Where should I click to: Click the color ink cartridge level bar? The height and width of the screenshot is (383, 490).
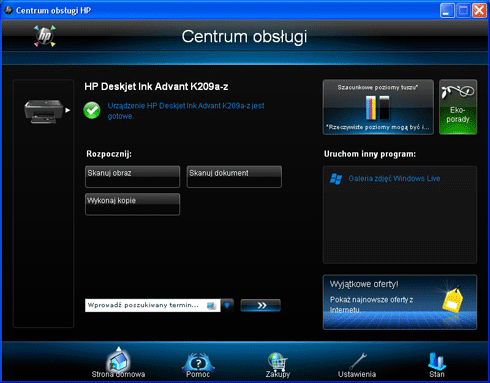point(371,107)
